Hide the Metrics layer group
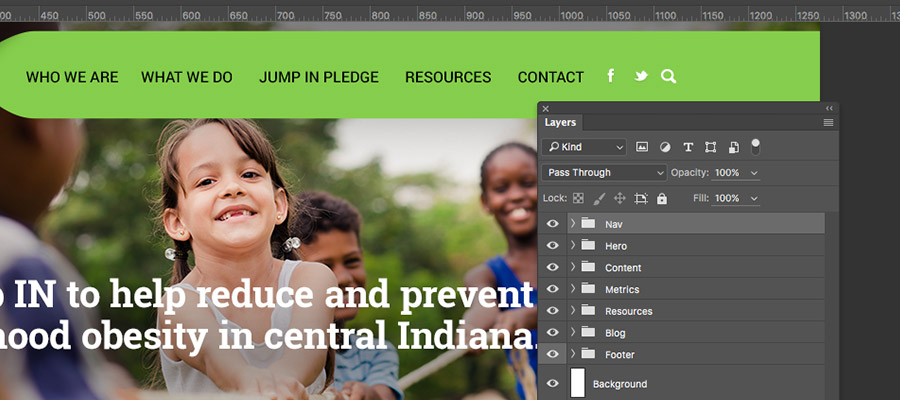Screen dimensions: 900x400 552,289
